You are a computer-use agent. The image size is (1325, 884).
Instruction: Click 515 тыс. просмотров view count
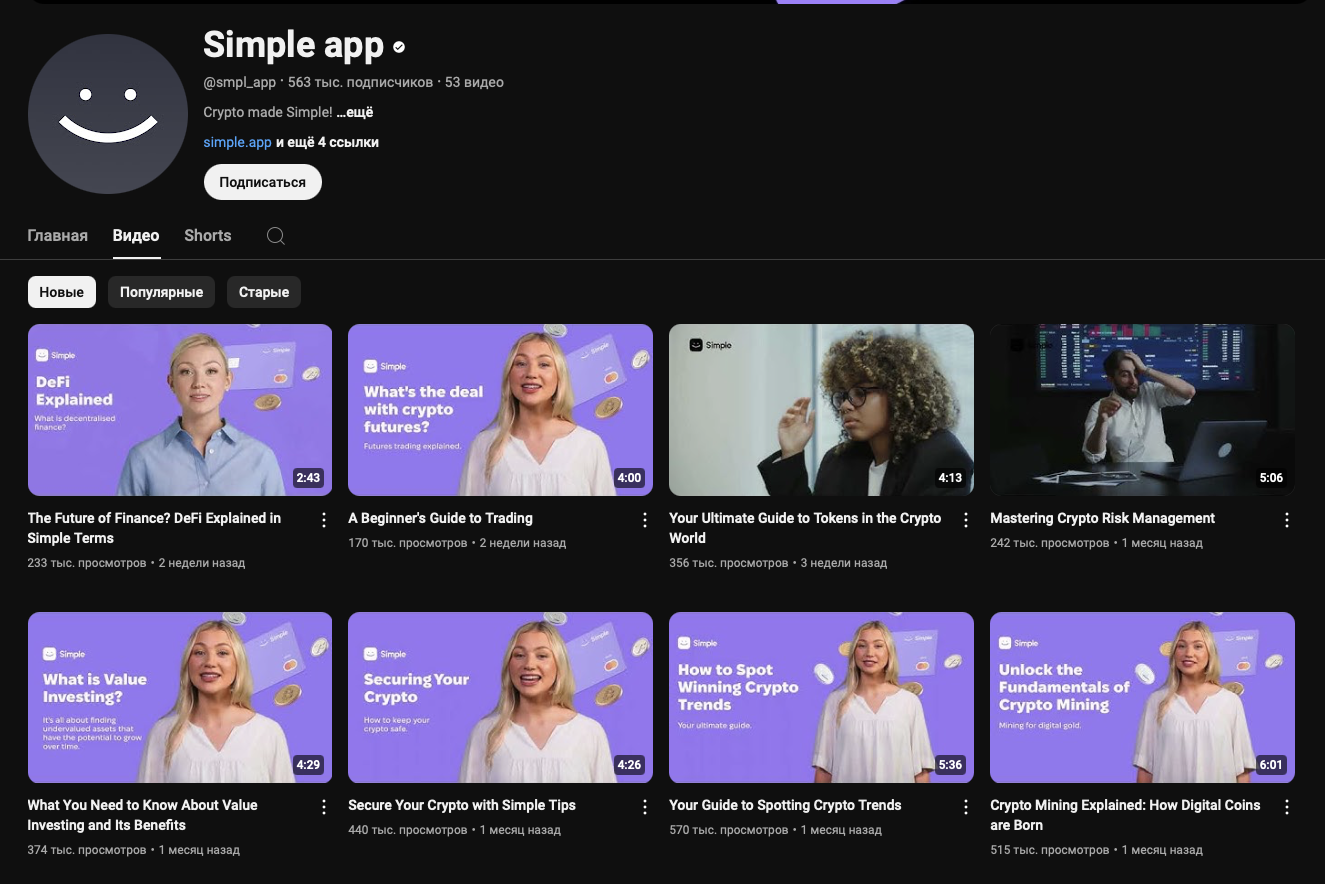[x=1049, y=850]
